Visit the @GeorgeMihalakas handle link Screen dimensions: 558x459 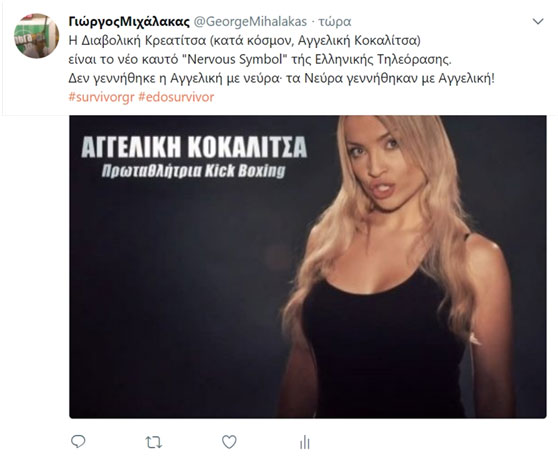(x=250, y=22)
